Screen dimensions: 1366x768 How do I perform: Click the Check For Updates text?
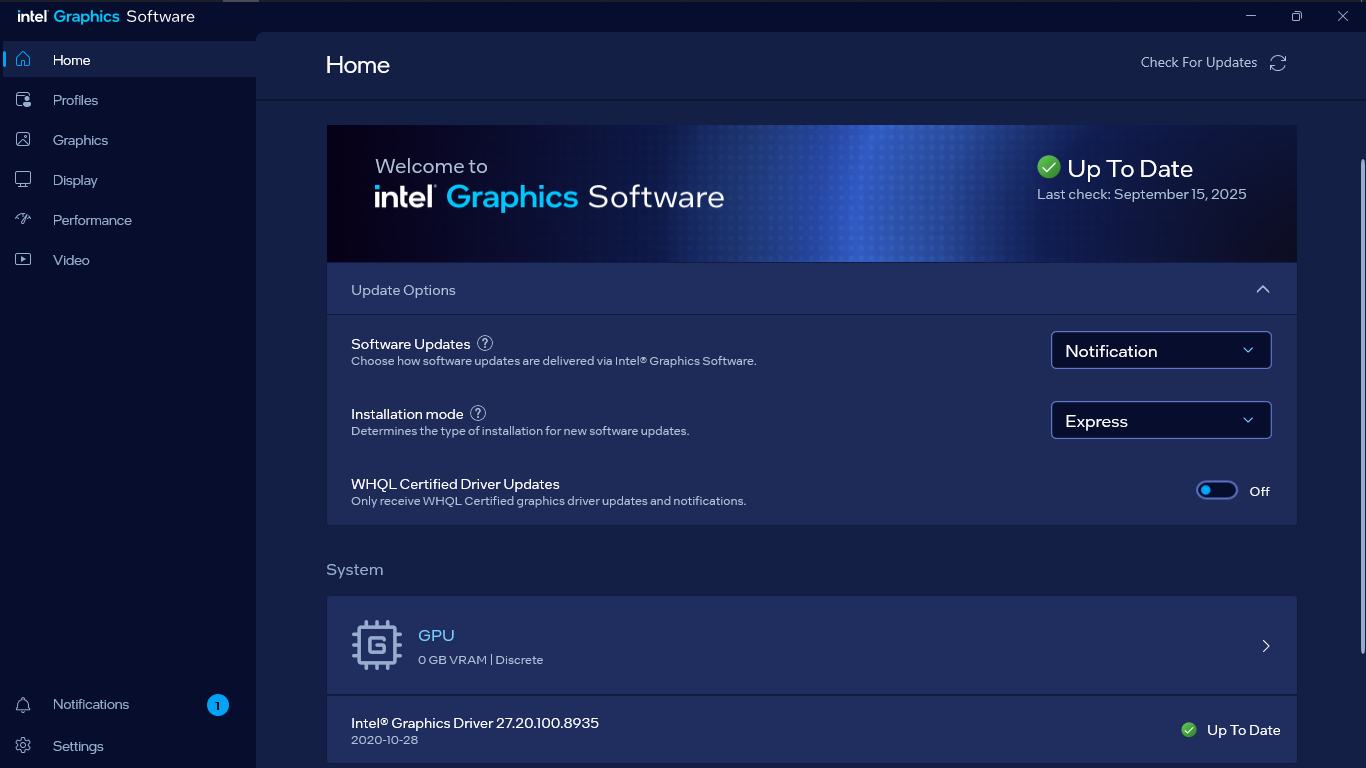click(x=1198, y=63)
